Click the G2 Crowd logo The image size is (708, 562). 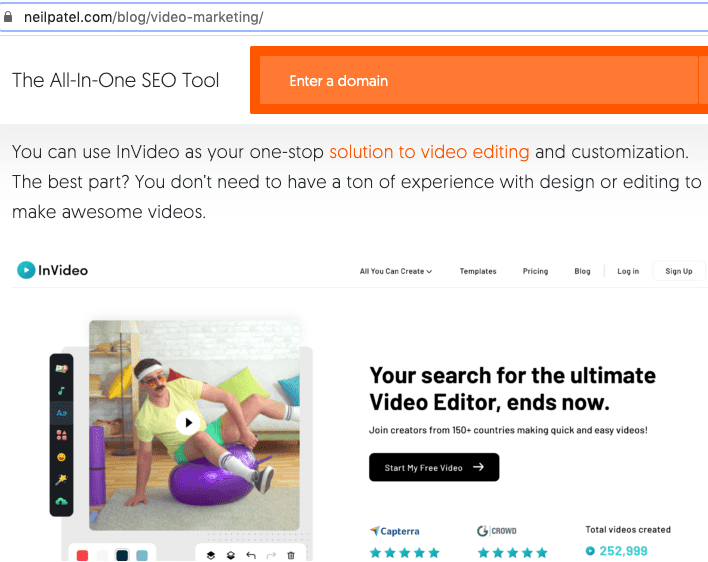tap(497, 531)
